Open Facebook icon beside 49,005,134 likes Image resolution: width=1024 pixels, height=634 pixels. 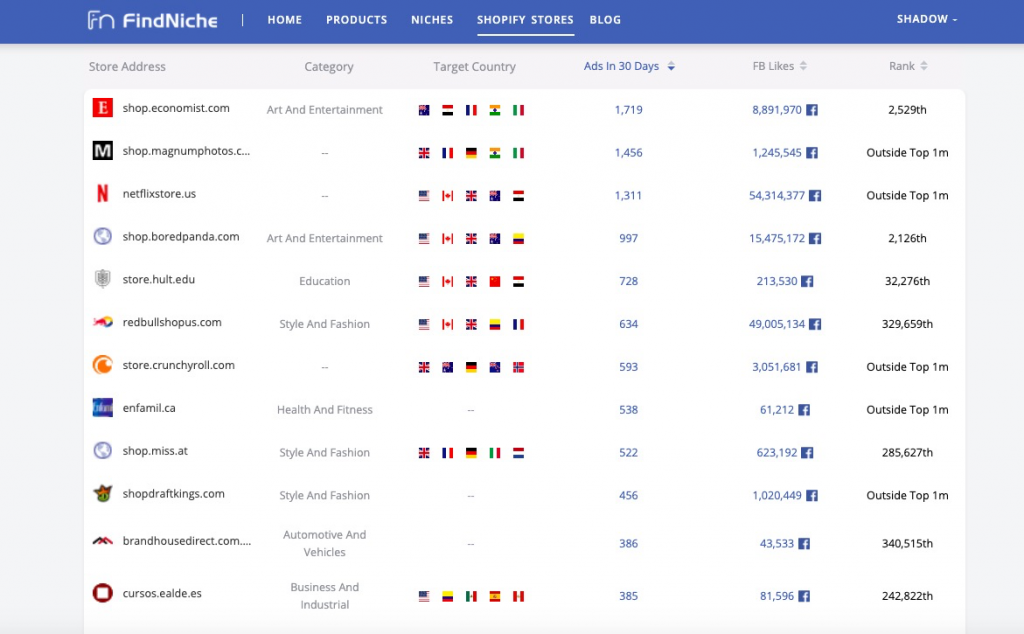815,324
